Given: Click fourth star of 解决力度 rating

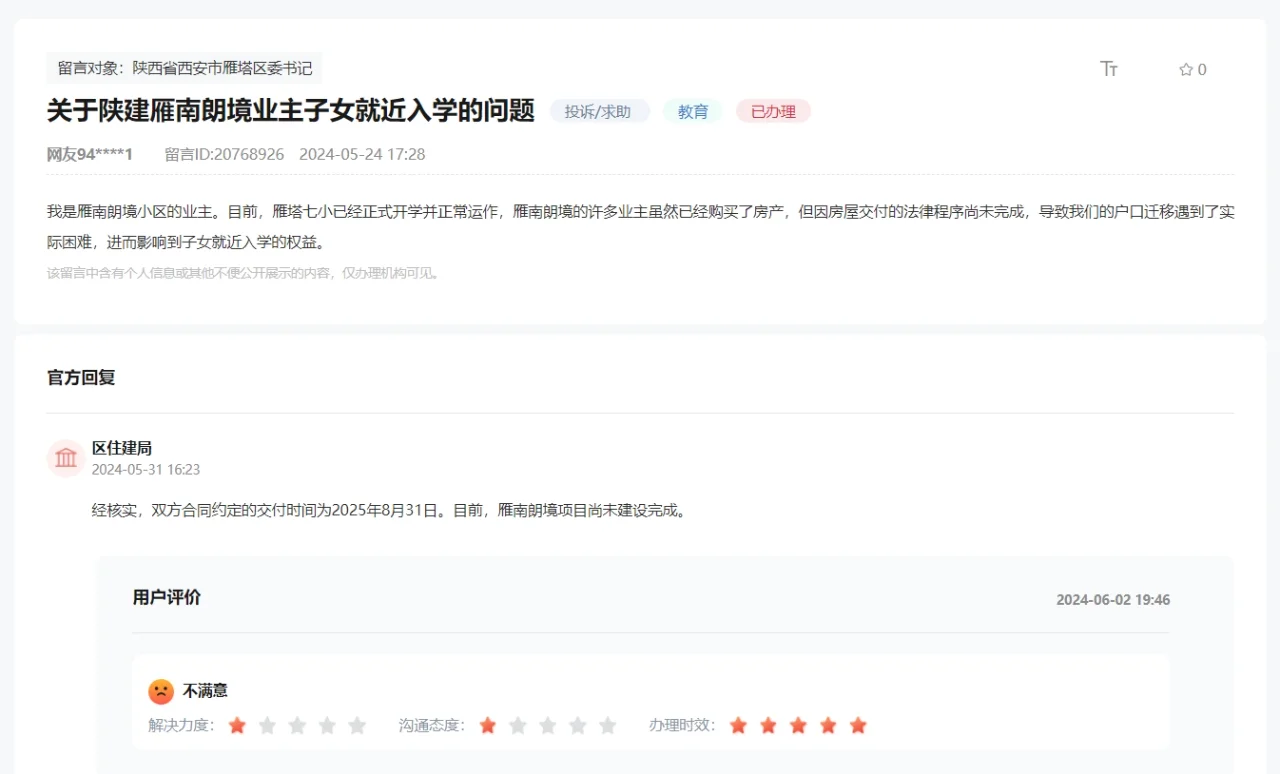Looking at the screenshot, I should tap(327, 725).
